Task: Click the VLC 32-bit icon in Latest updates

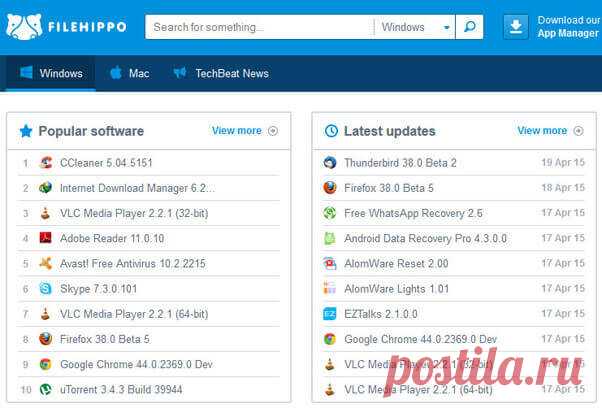Action: click(330, 364)
